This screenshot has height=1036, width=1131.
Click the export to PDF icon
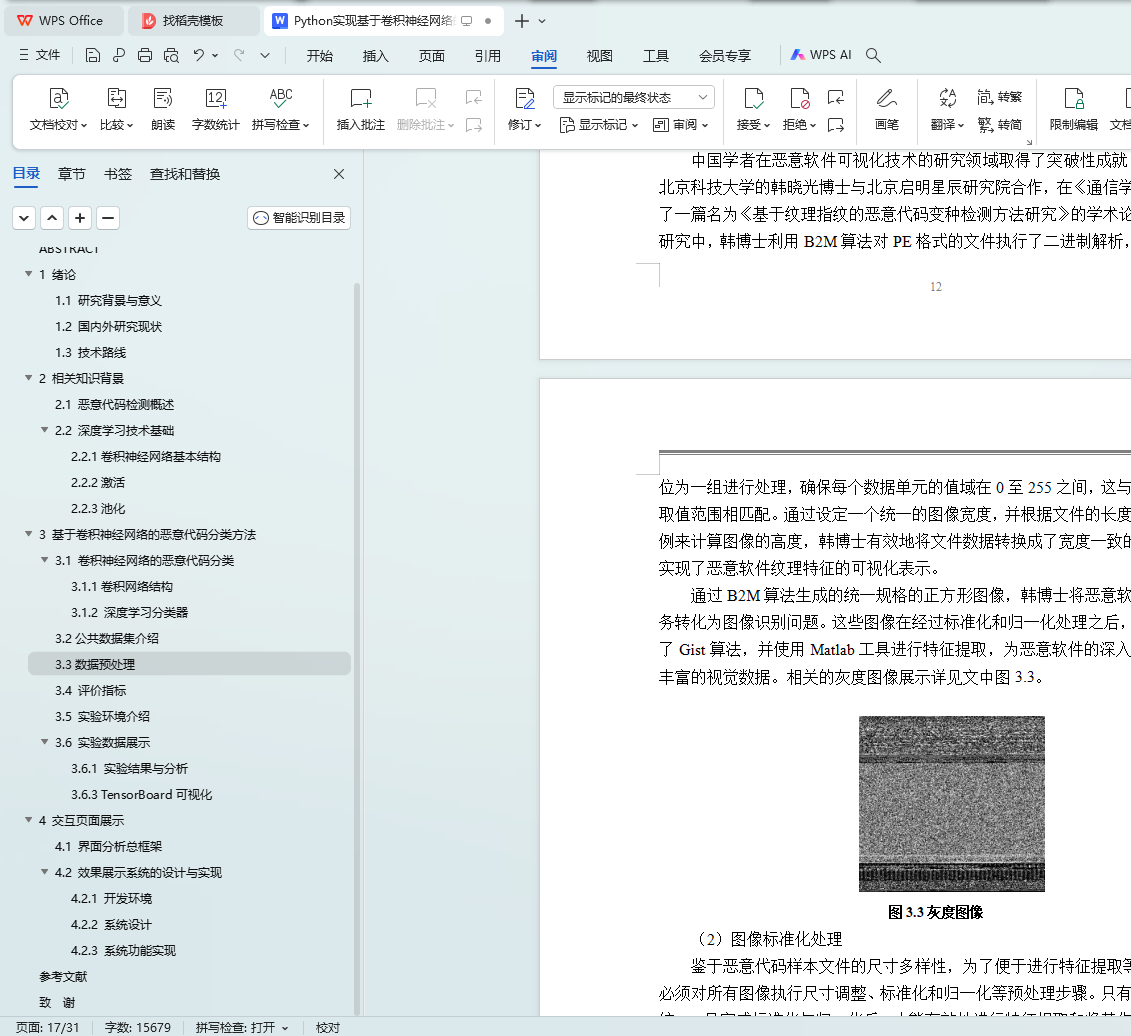(119, 56)
